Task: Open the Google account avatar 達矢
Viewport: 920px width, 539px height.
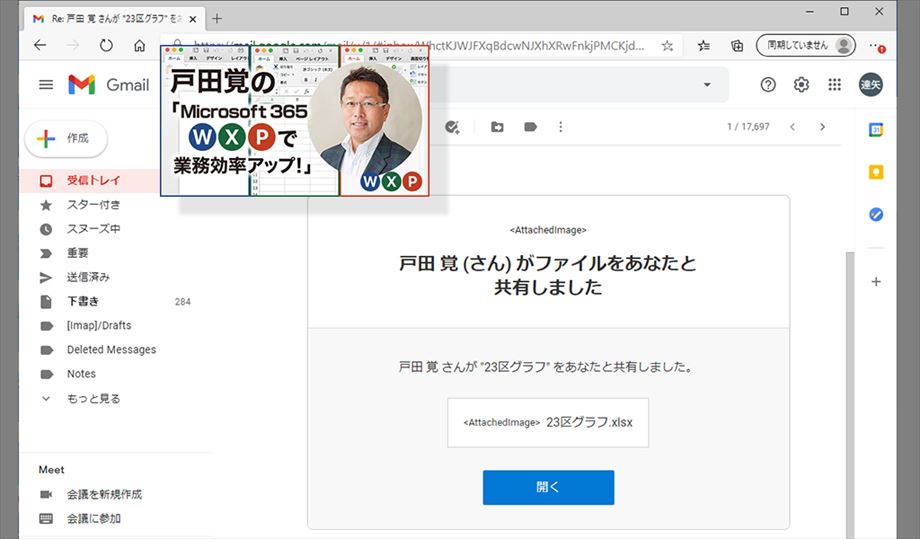Action: pyautogui.click(x=871, y=85)
